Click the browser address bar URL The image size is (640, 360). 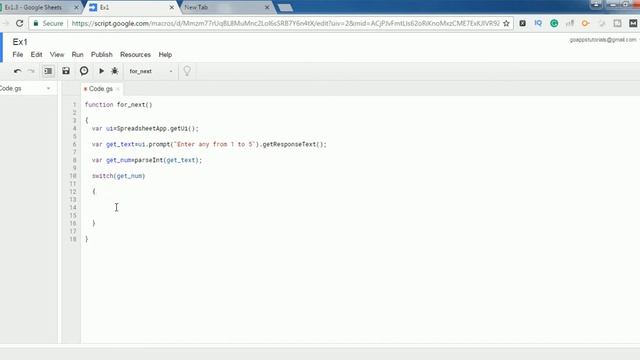[x=285, y=23]
